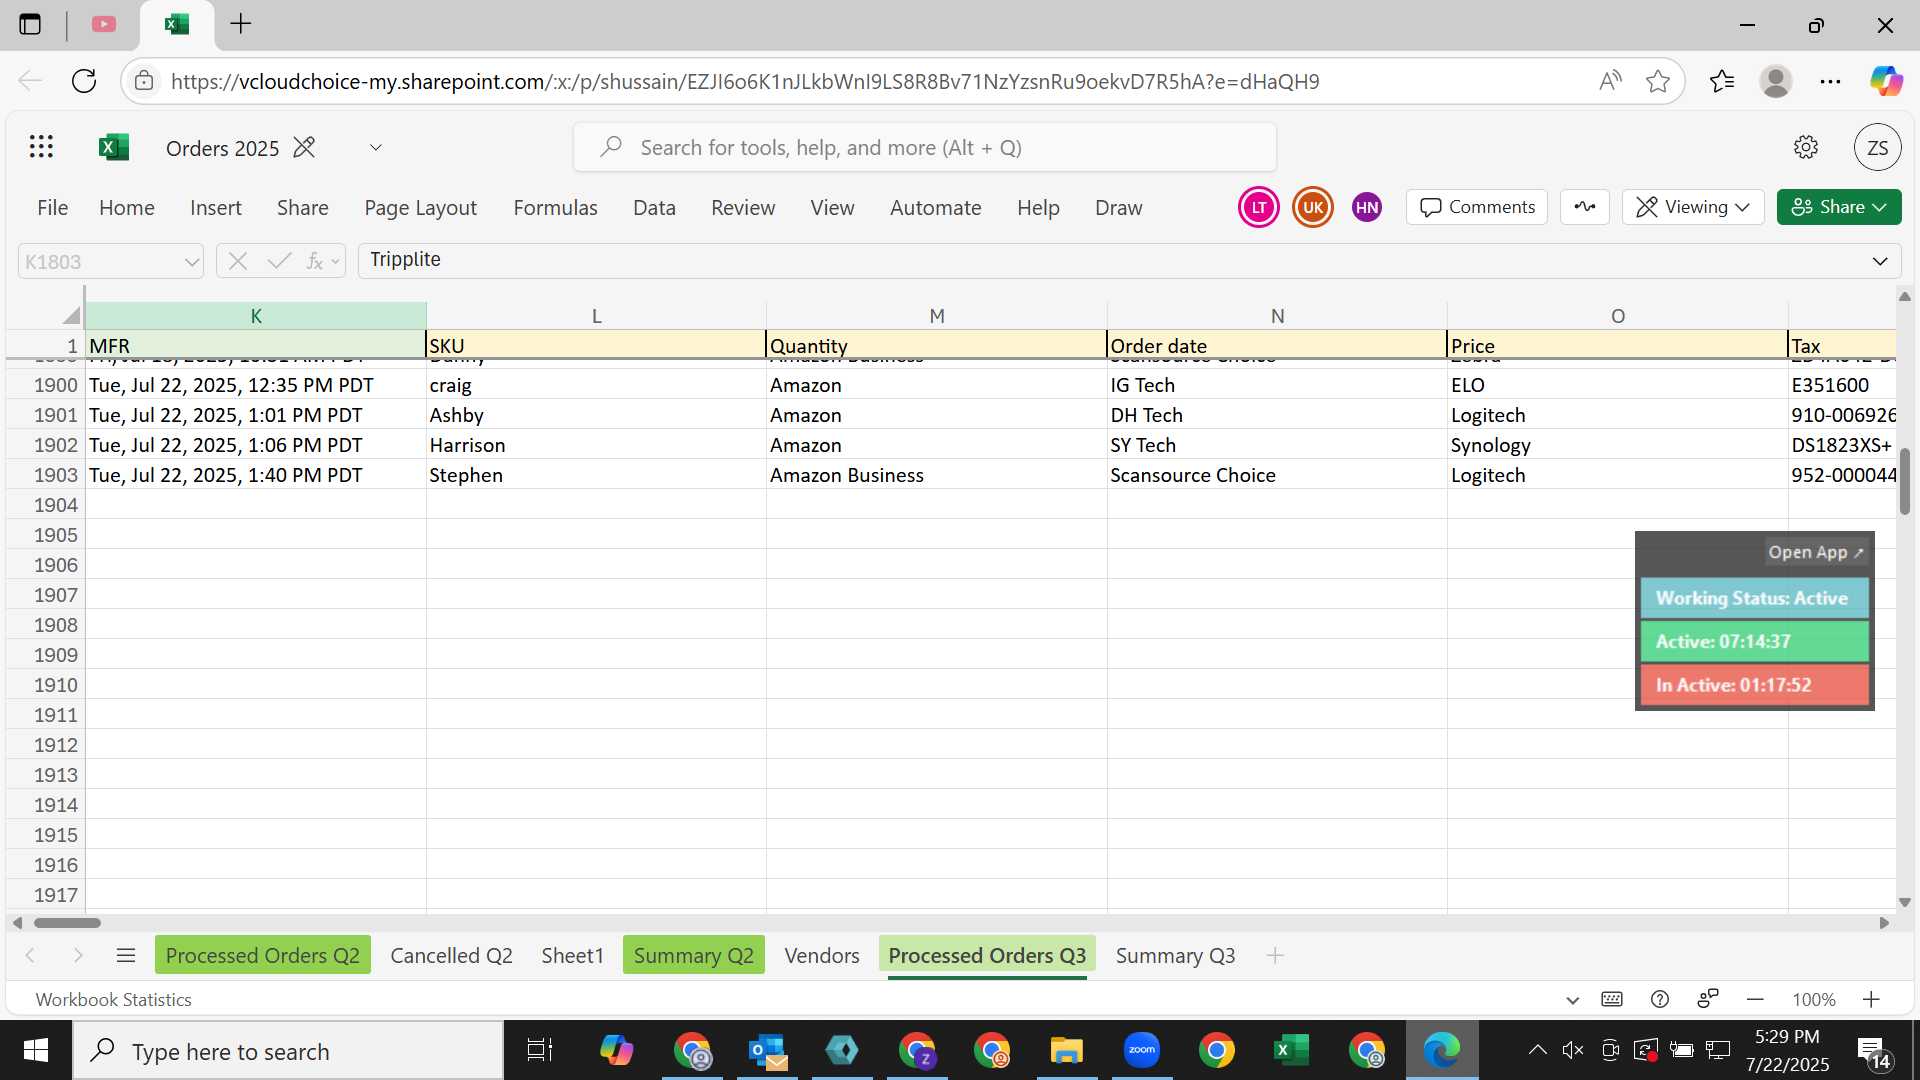Open the Comments pane button
This screenshot has height=1080, width=1920.
pos(1477,207)
